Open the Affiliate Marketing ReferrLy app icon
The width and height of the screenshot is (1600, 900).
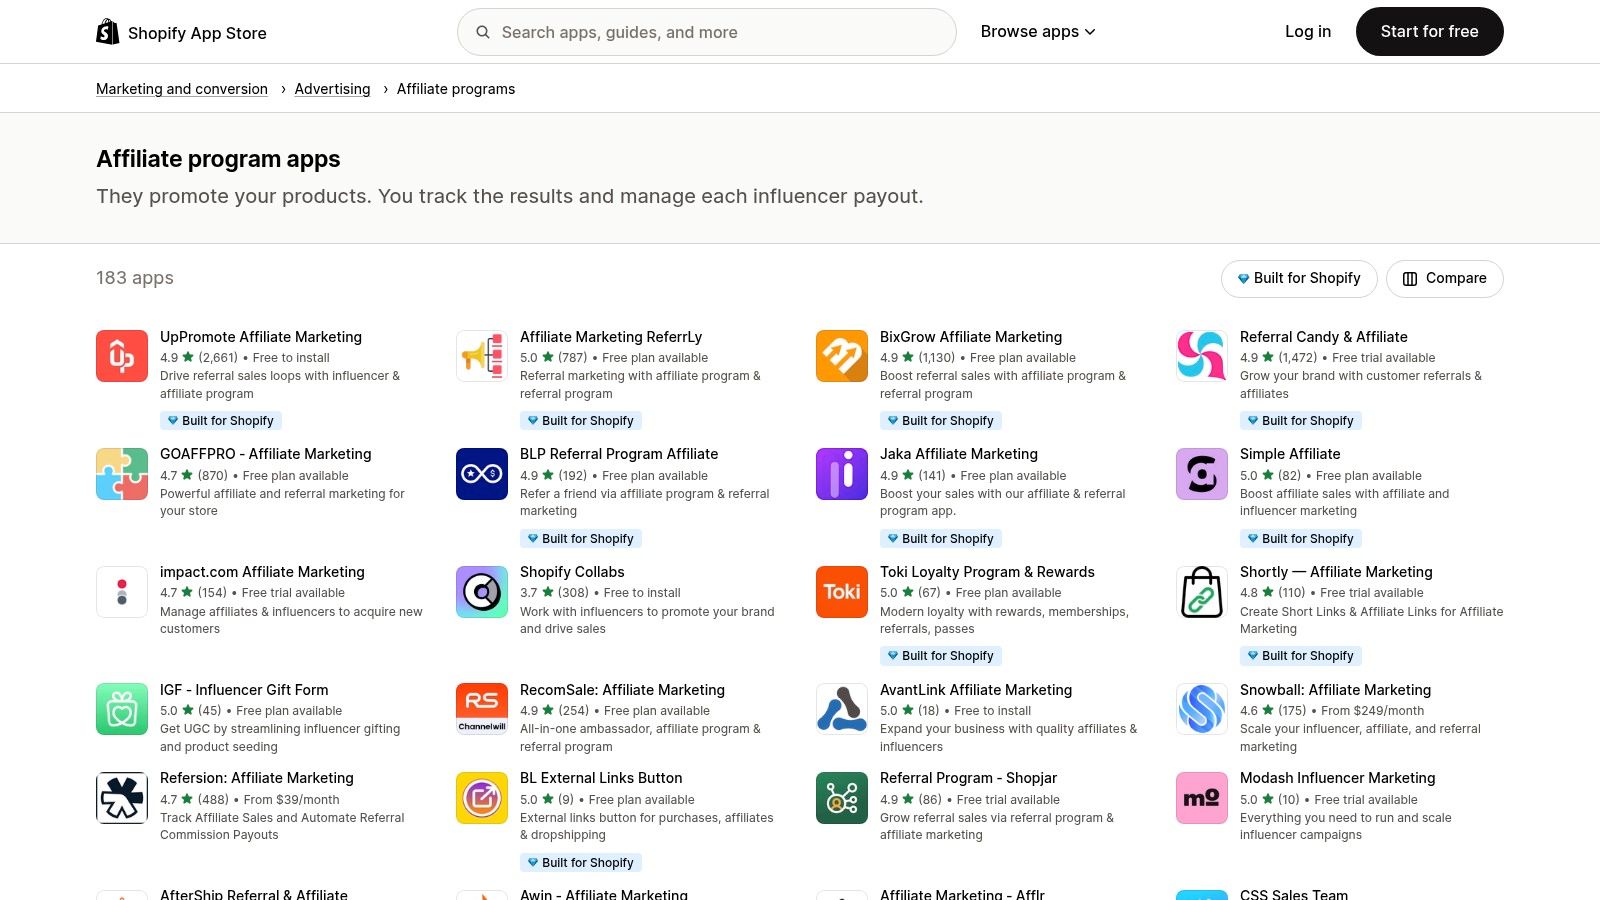tap(482, 356)
